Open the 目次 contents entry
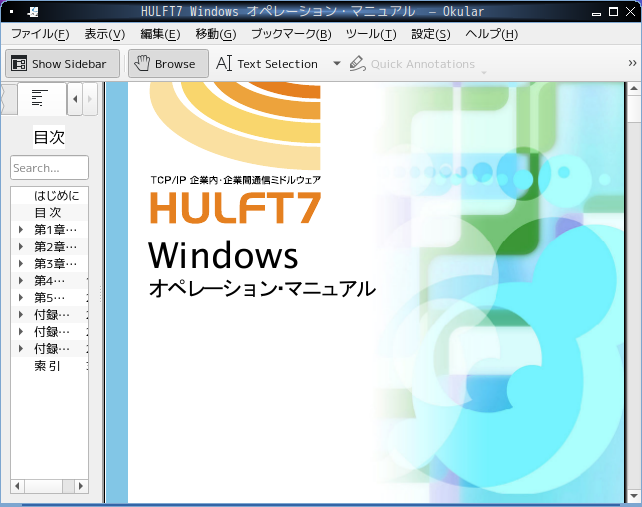The width and height of the screenshot is (642, 507). click(x=48, y=213)
